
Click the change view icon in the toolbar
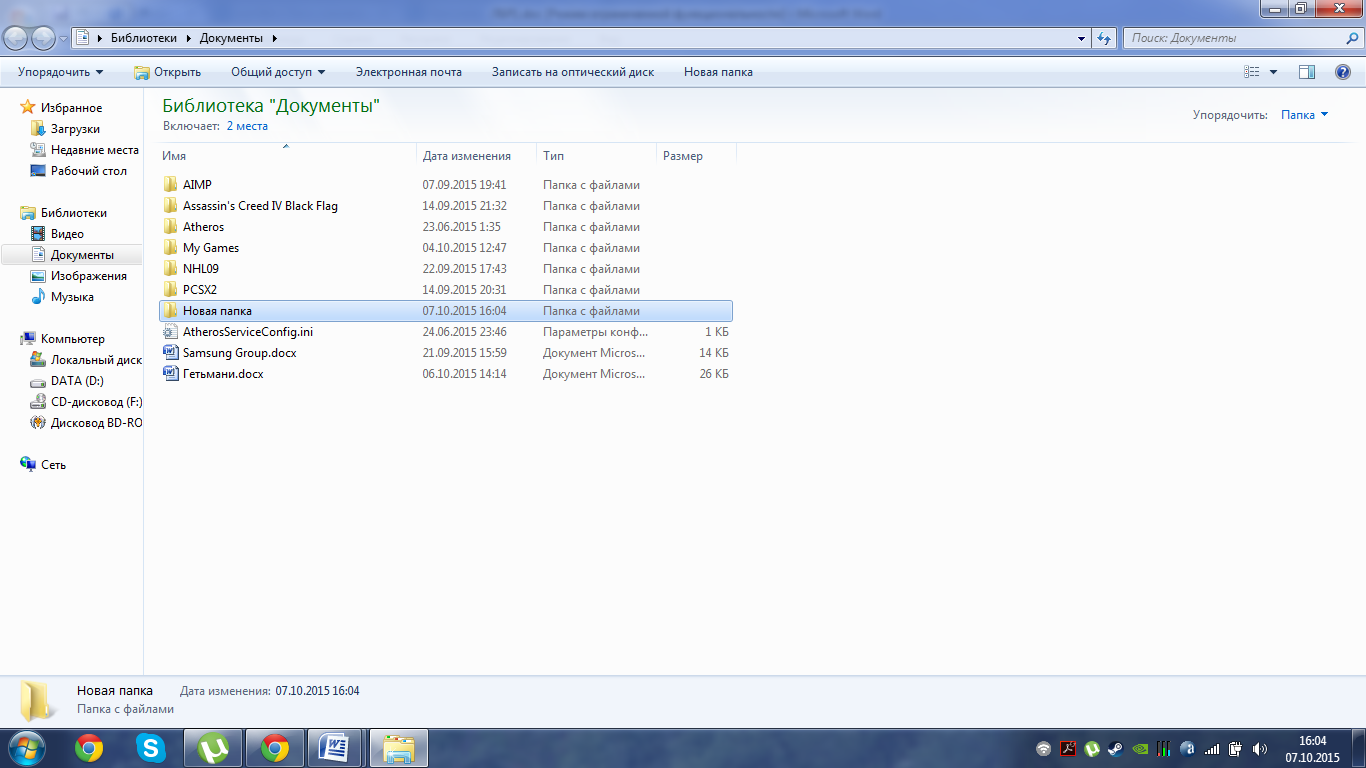click(x=1251, y=72)
